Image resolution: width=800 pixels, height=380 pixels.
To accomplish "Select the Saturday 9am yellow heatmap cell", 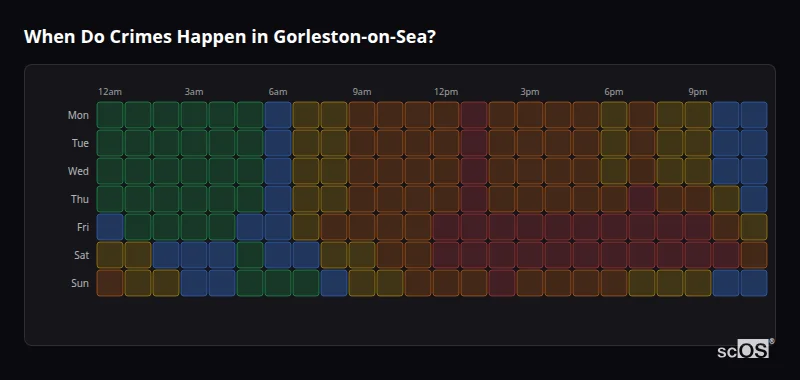I will click(x=362, y=255).
